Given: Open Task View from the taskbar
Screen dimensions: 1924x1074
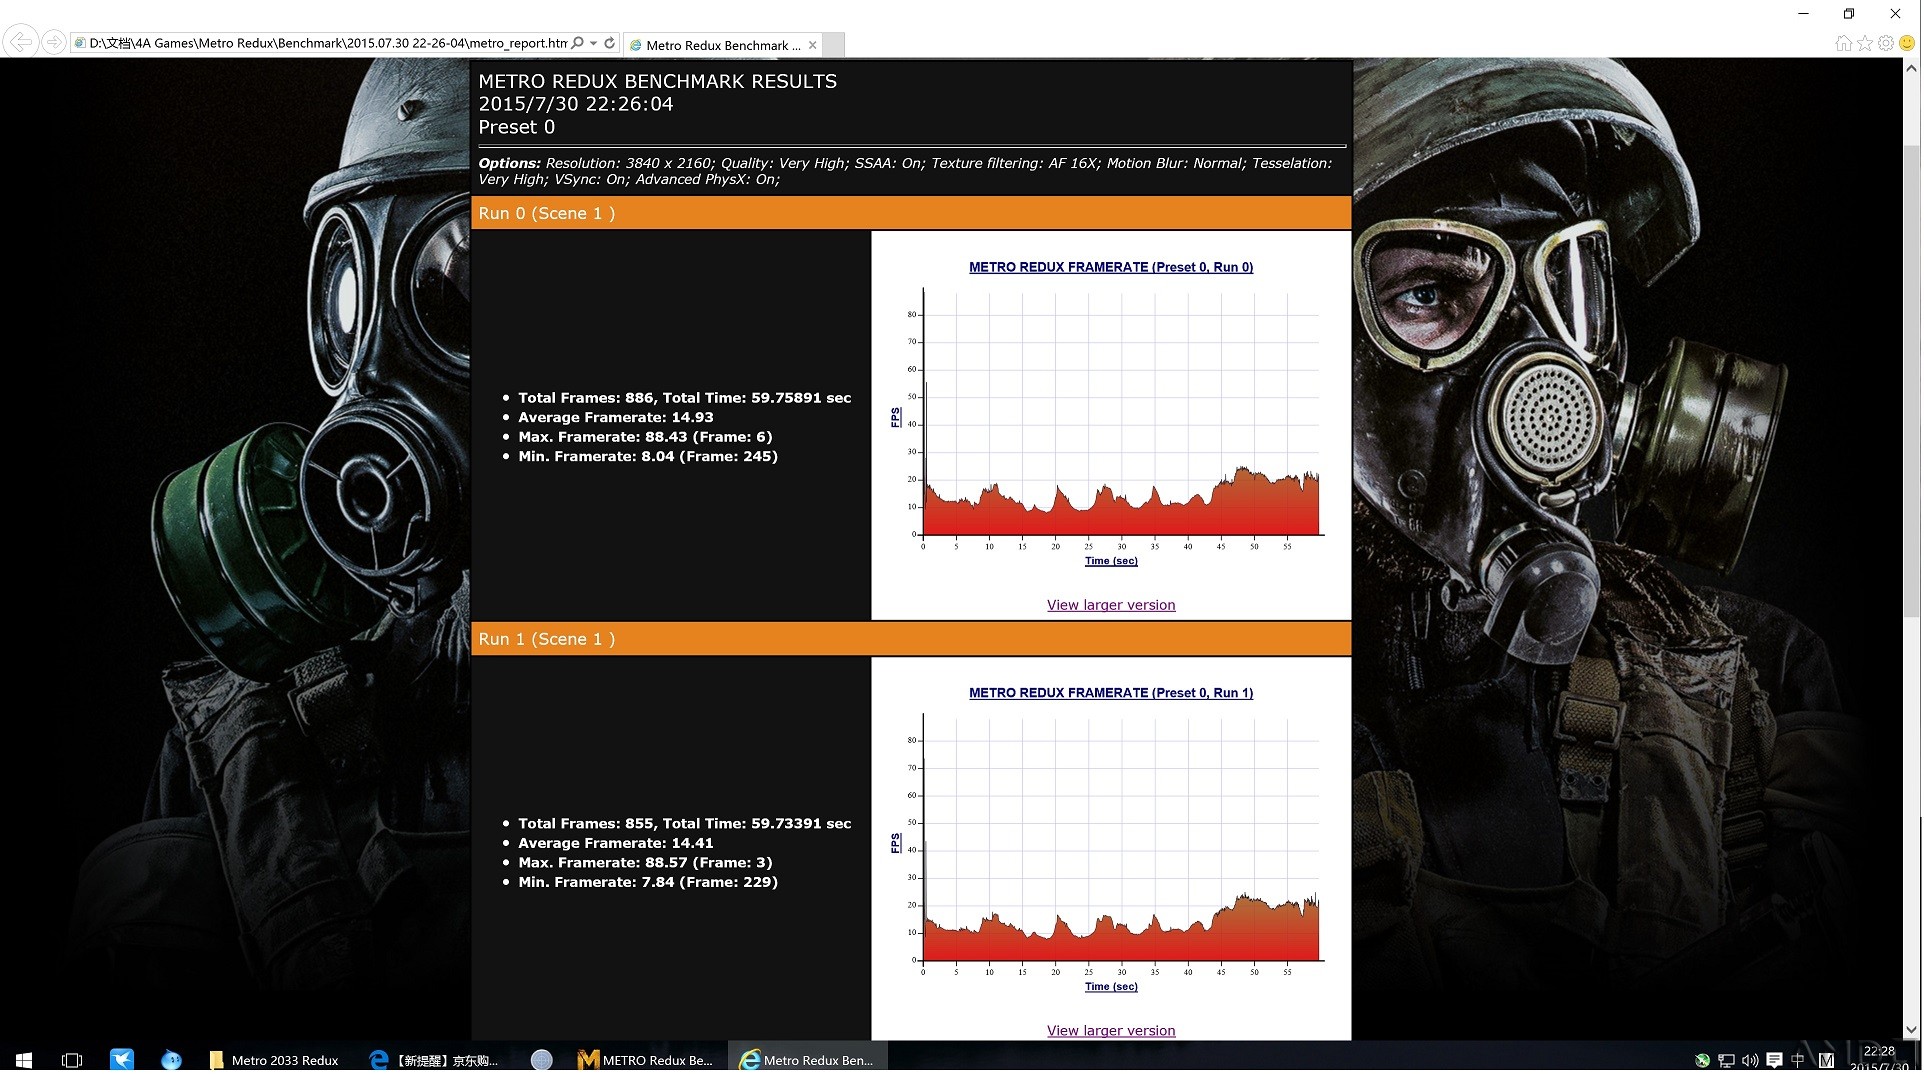Looking at the screenshot, I should pos(72,1060).
